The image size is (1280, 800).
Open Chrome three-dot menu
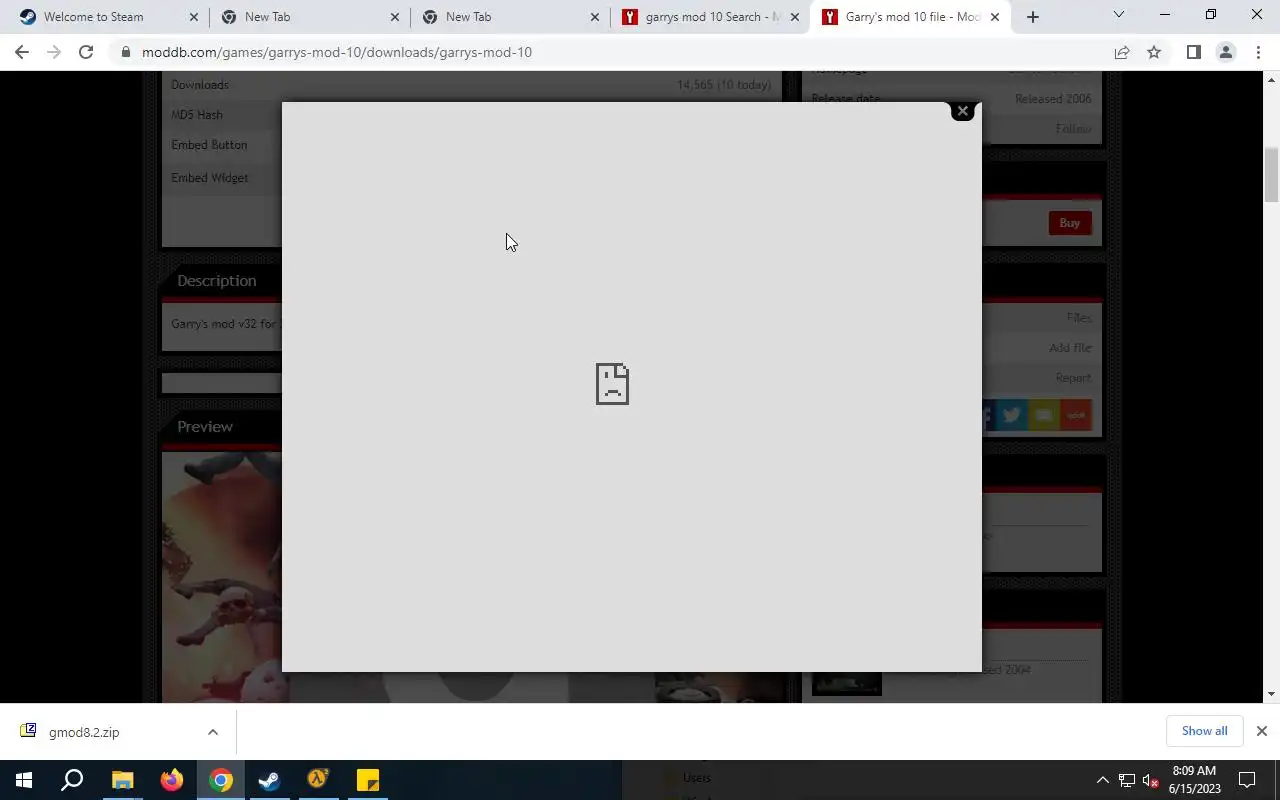click(1258, 52)
